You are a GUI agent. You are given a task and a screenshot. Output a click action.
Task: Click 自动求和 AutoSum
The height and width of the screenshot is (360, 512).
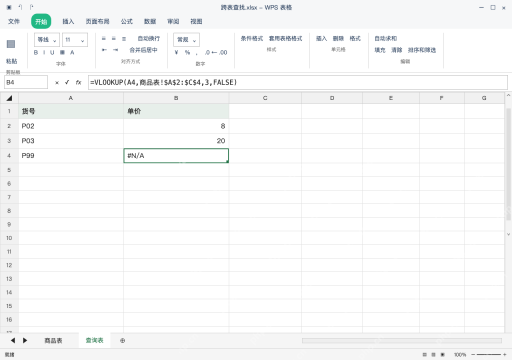point(386,39)
